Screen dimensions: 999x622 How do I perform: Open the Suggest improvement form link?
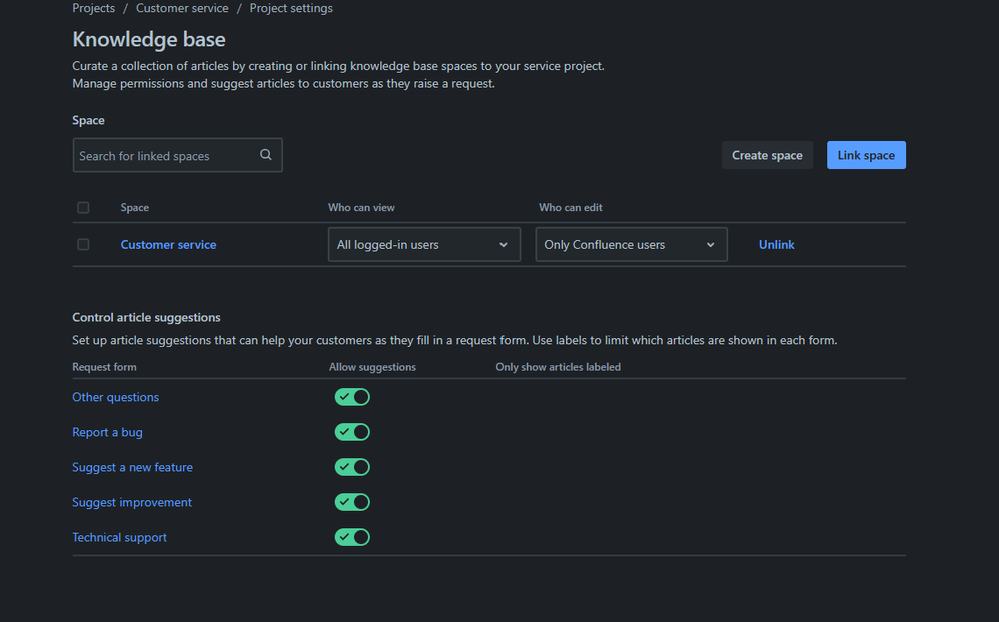click(x=132, y=502)
